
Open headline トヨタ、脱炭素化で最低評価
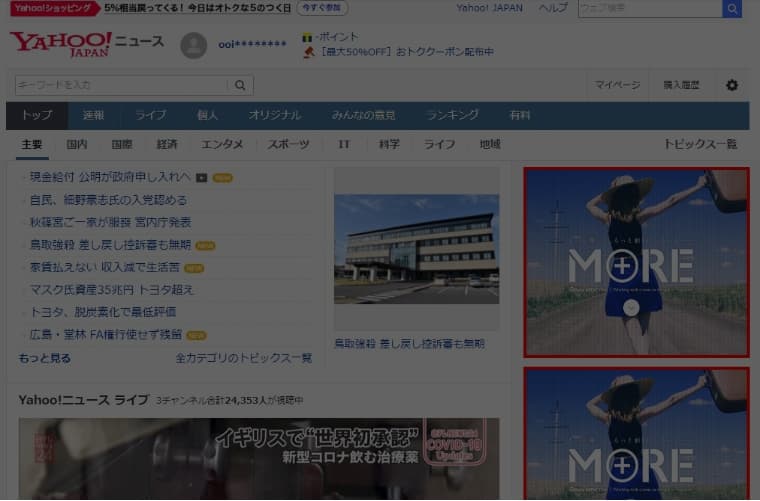103,312
